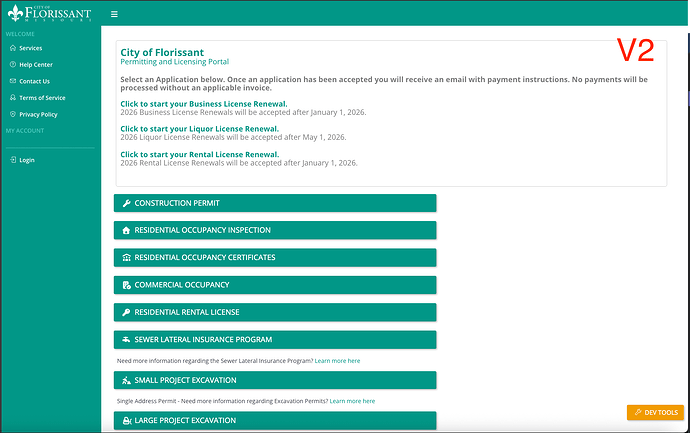Click the orange Dev Tools button
Screen dimensions: 690x433
coord(655,412)
